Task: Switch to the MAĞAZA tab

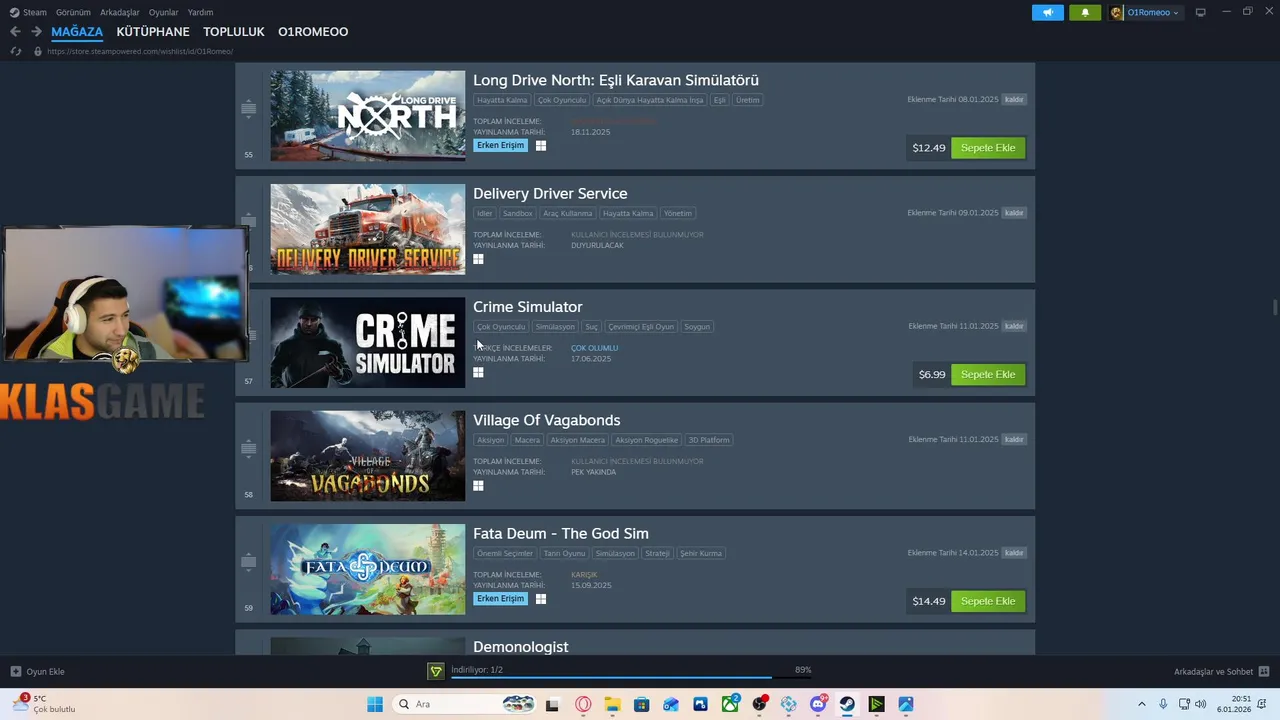Action: click(x=77, y=32)
